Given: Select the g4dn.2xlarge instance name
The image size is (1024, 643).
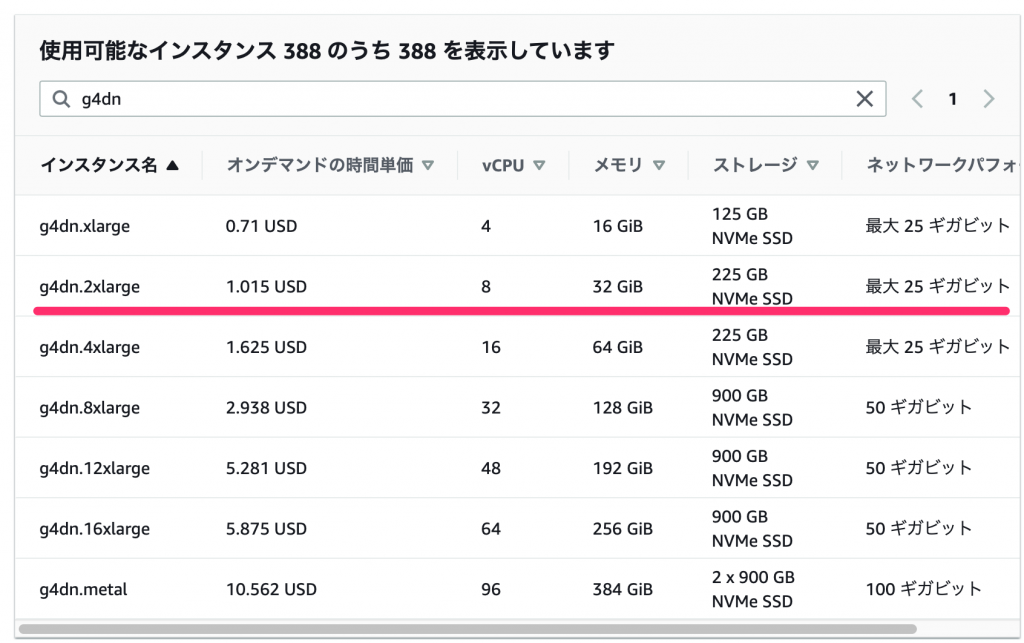Looking at the screenshot, I should point(89,287).
